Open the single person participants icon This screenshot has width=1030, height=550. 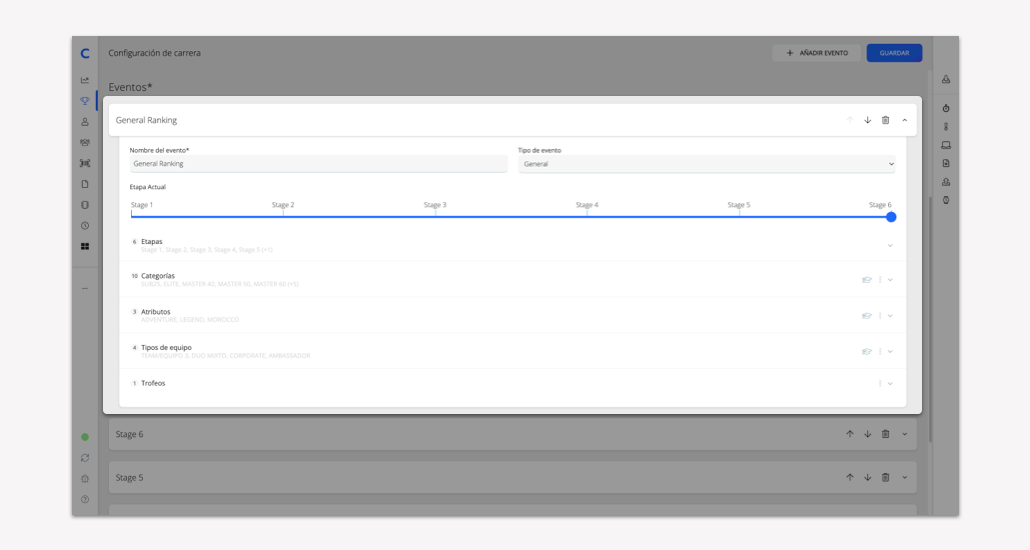coord(85,122)
